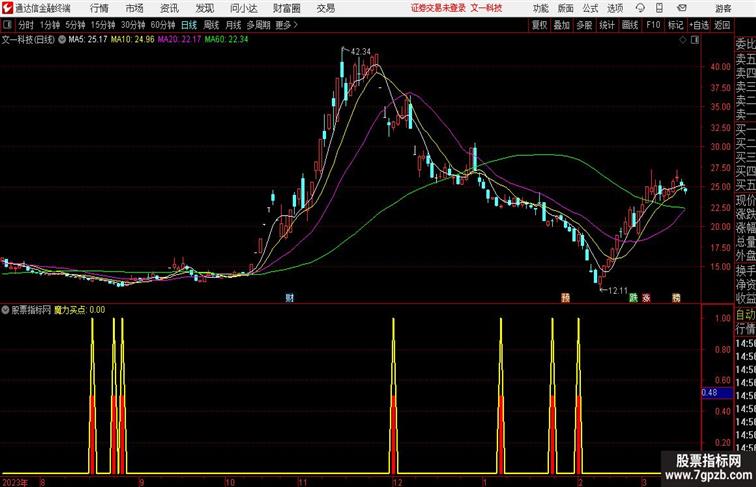Image resolution: width=756 pixels, height=487 pixels.
Task: Click month 11 marker on the time axis
Action: click(x=302, y=482)
